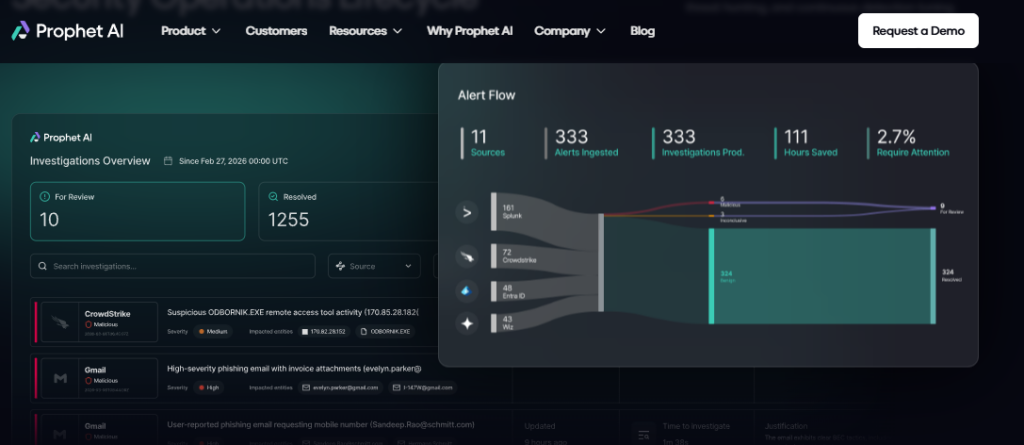Select the Resolved 1255 card
Viewport: 1024px width, 445px height.
click(349, 211)
